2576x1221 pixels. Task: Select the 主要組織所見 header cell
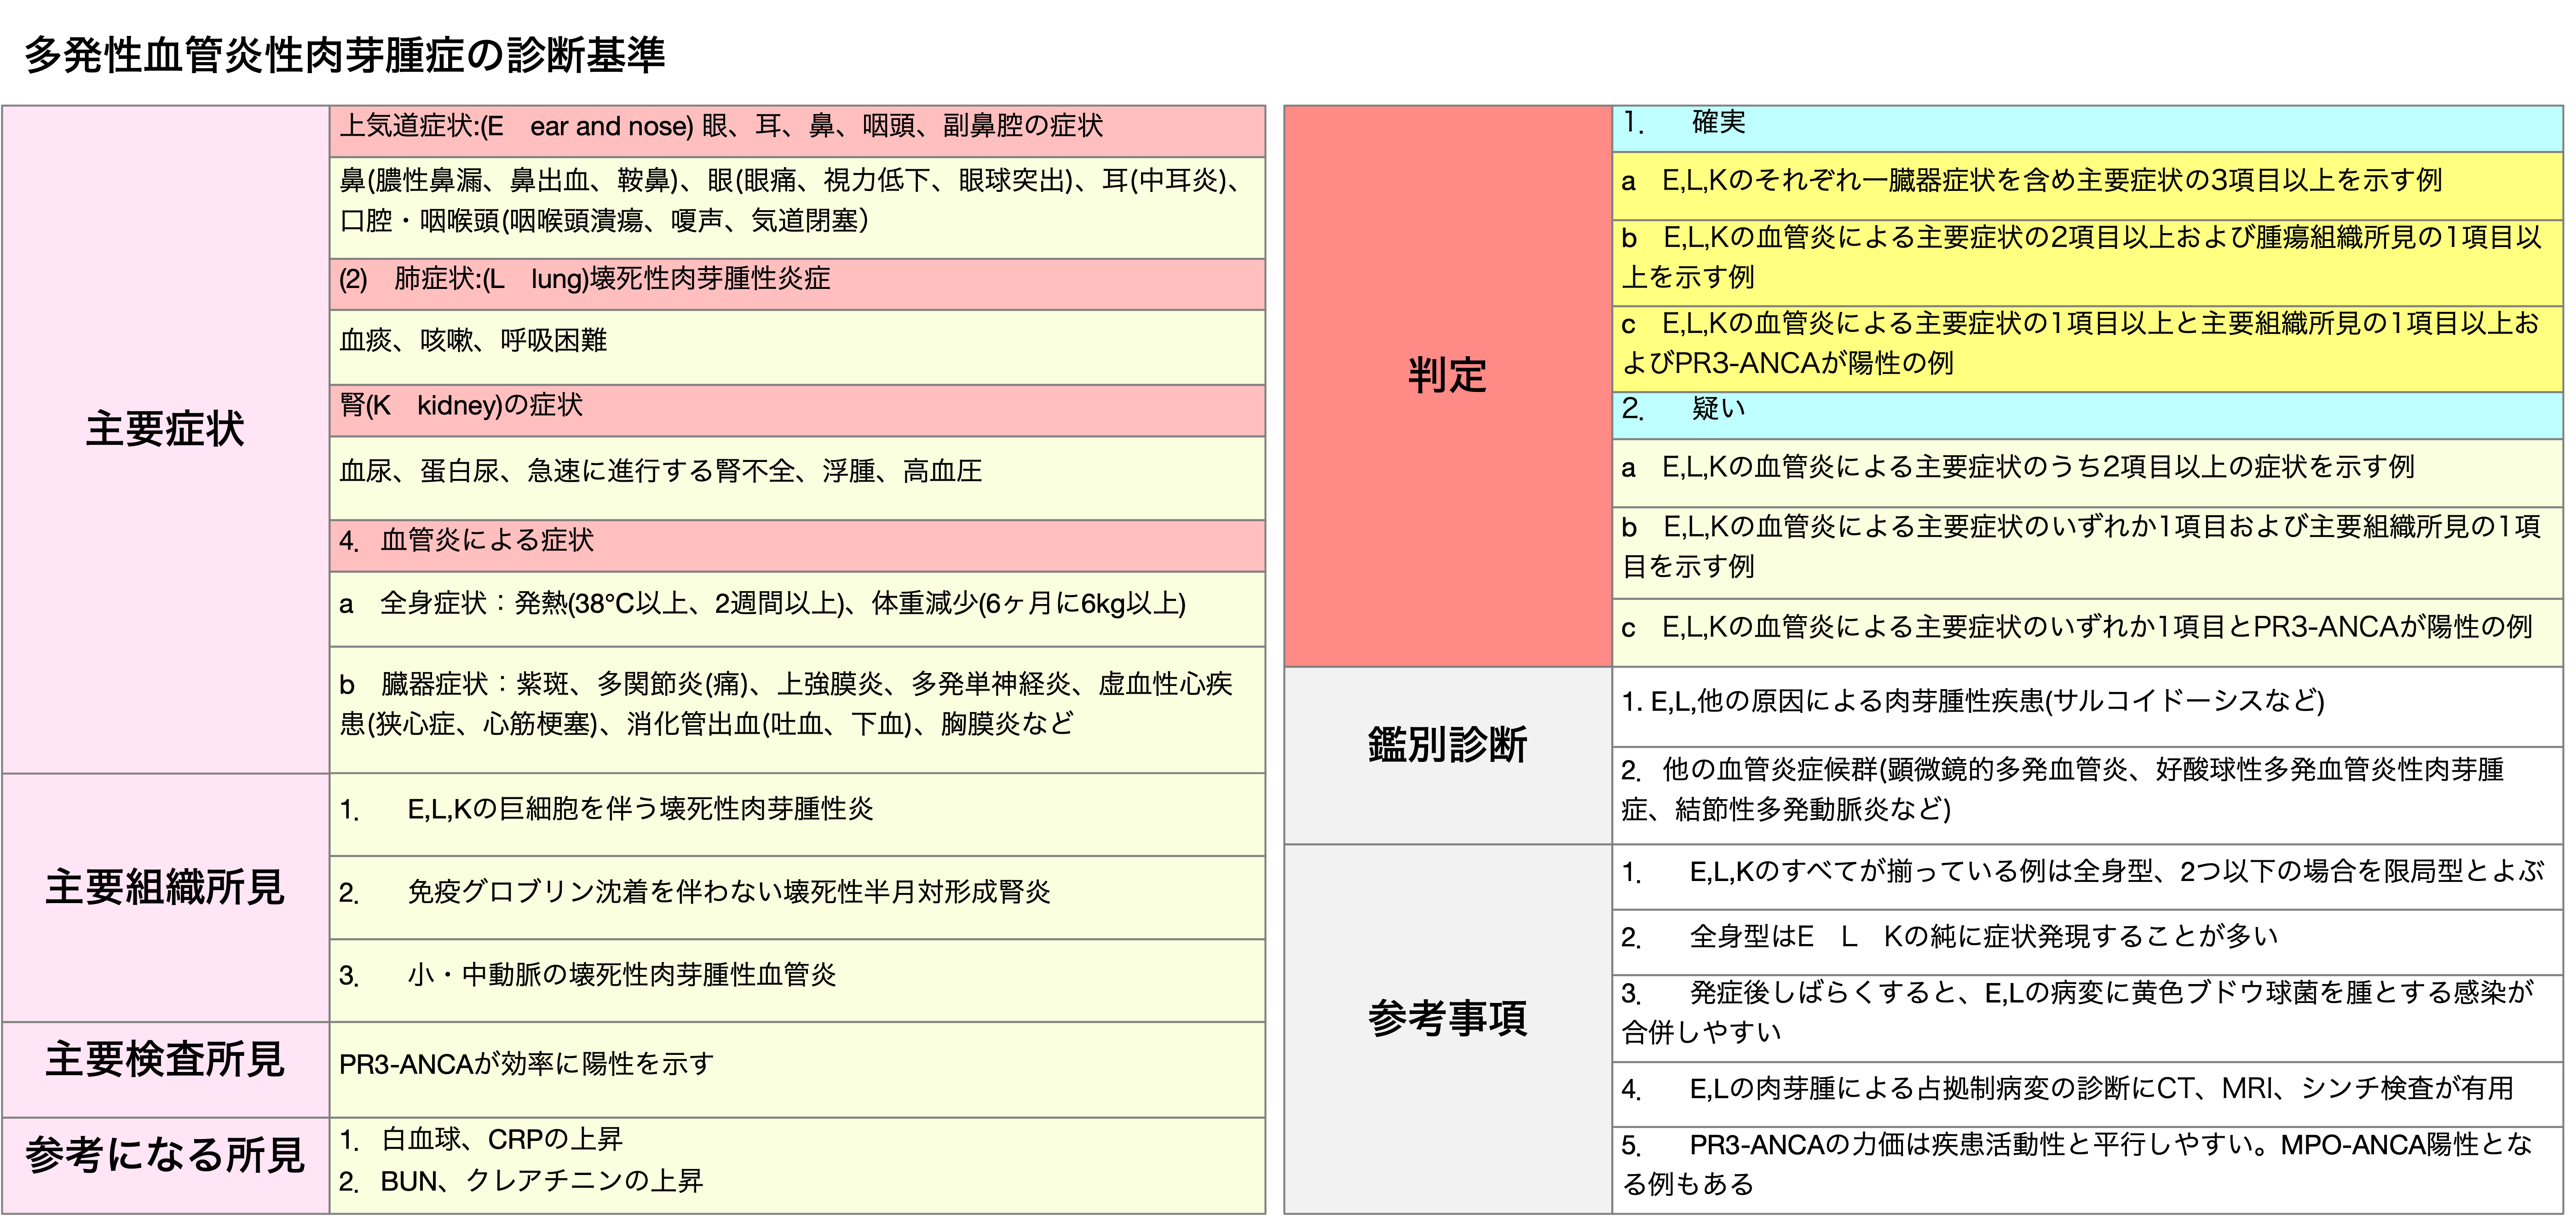click(165, 897)
